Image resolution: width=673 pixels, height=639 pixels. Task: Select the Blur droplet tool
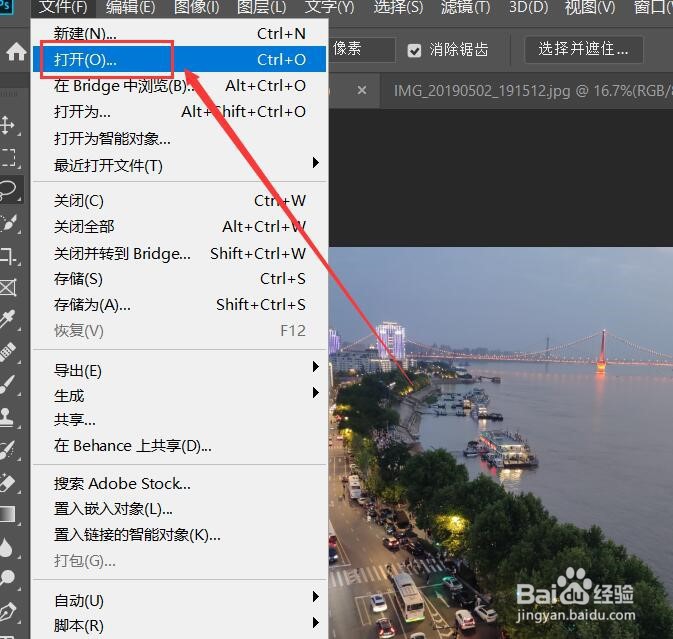(7, 547)
